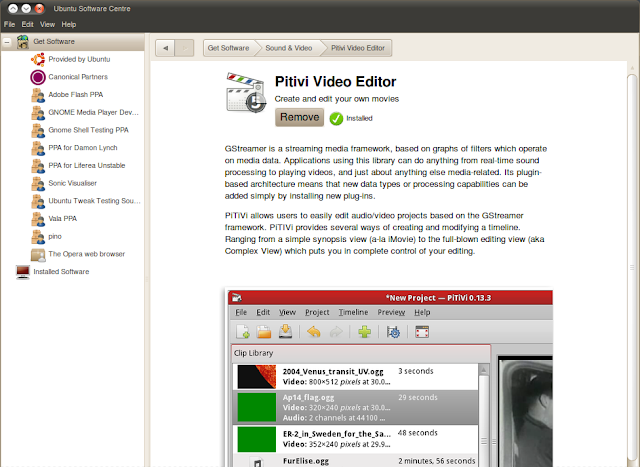This screenshot has width=640, height=467.
Task: Click the green Installed checkmark icon
Action: tap(336, 118)
